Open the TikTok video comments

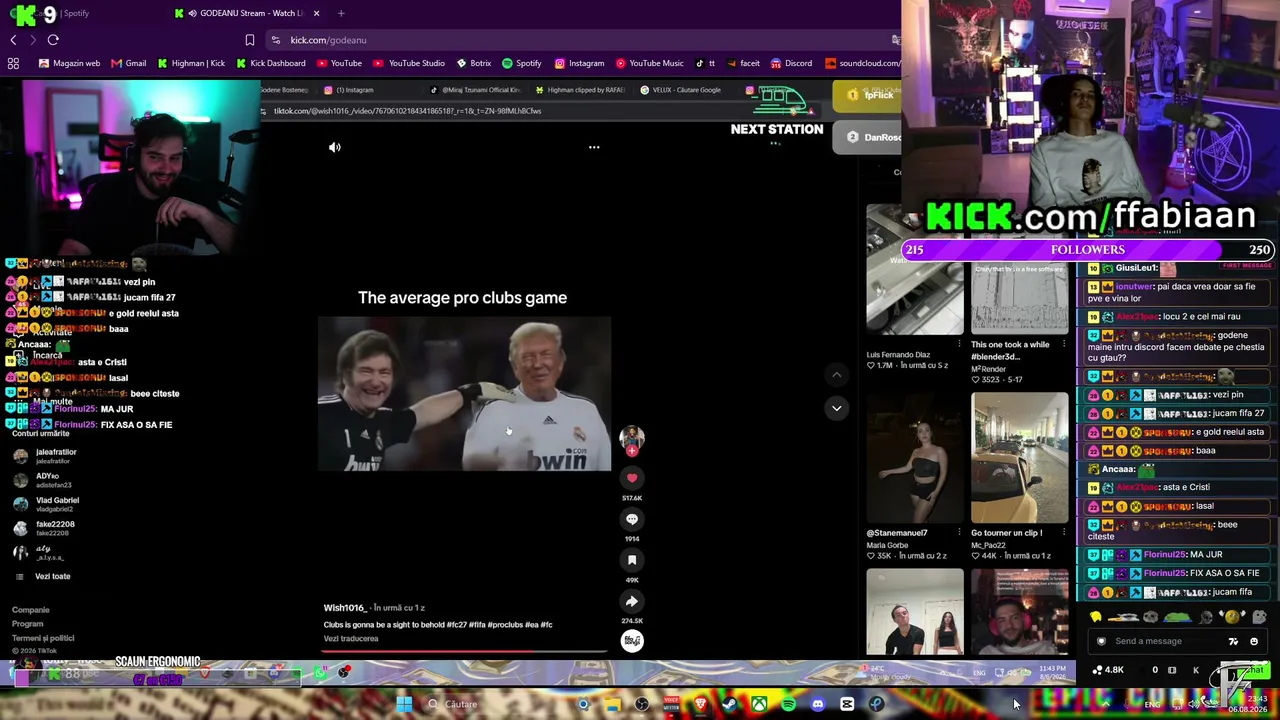pyautogui.click(x=632, y=519)
